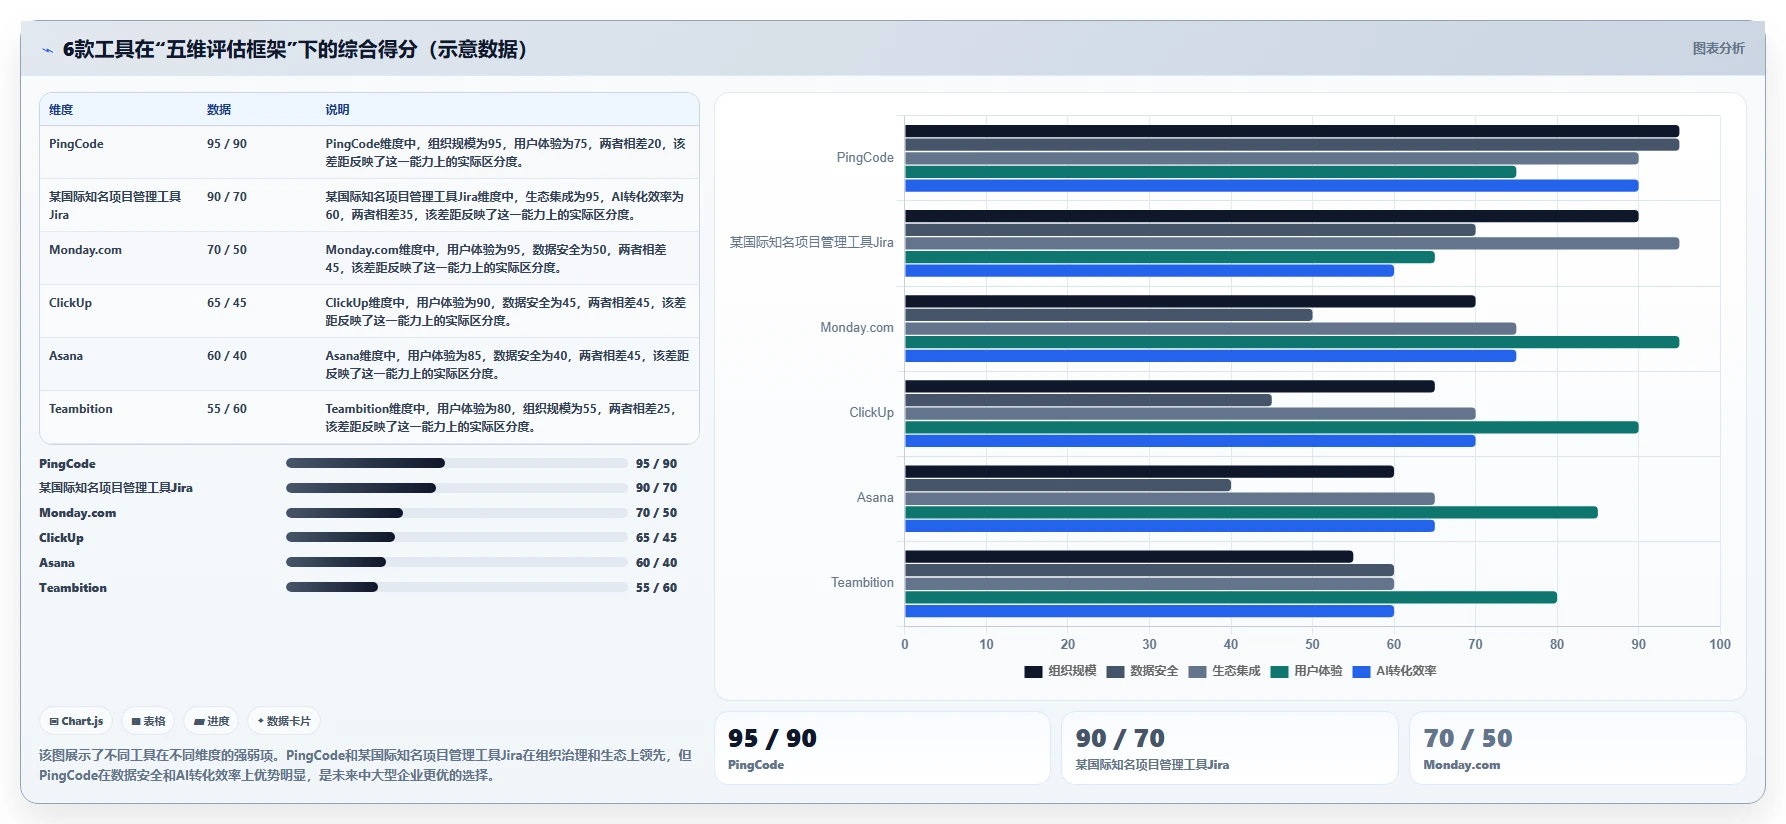Viewport: 1786px width, 824px height.
Task: Select the ClickUp table row name
Action: click(x=70, y=303)
